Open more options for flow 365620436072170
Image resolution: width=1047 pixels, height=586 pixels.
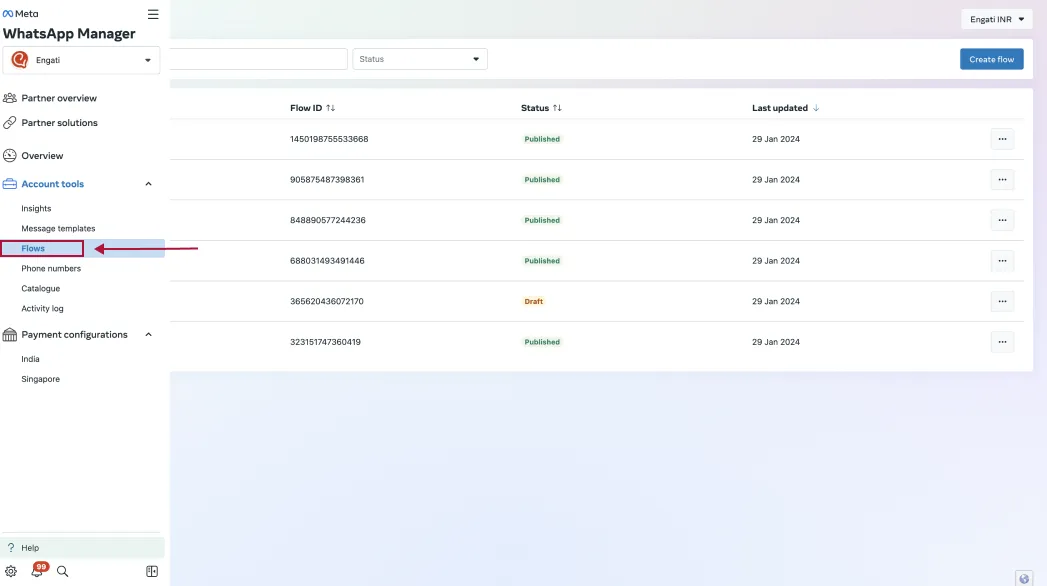click(1002, 302)
